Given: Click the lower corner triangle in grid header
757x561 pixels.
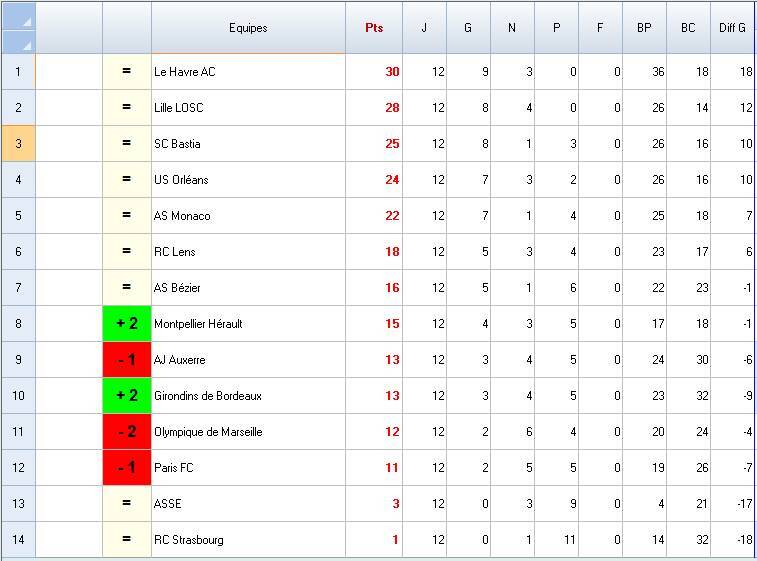Looking at the screenshot, I should (x=26, y=44).
